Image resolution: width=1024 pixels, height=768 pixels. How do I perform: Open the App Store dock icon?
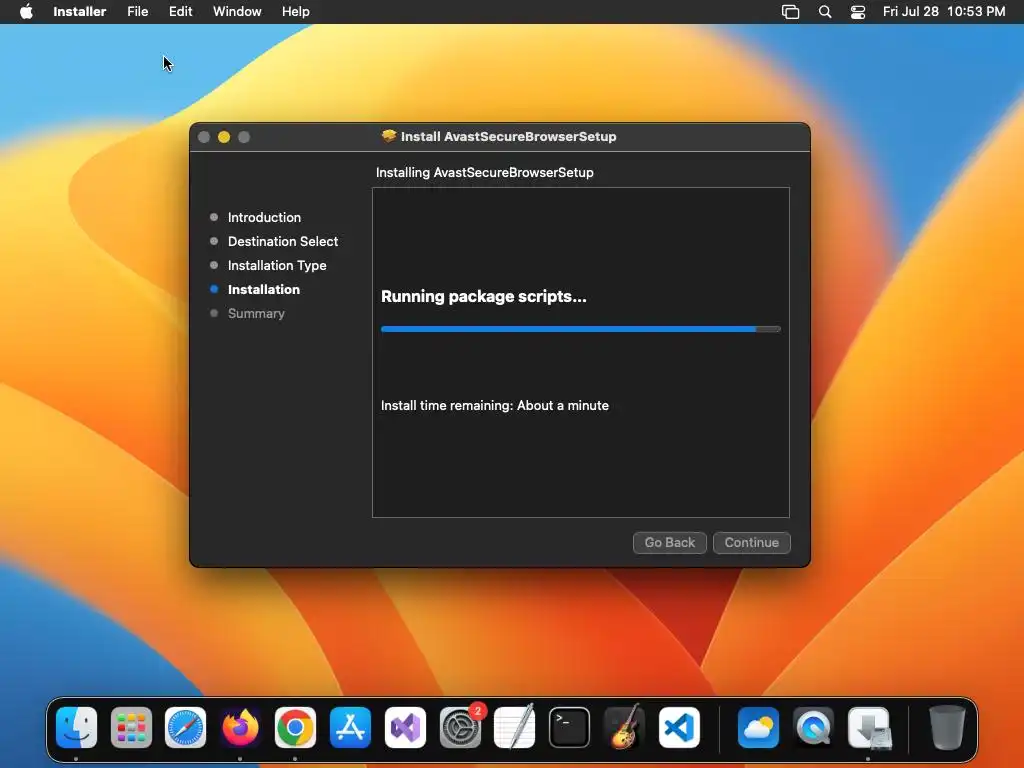click(350, 727)
